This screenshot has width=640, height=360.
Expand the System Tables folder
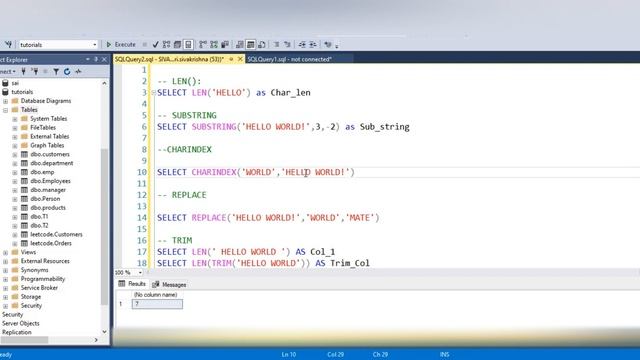15,119
